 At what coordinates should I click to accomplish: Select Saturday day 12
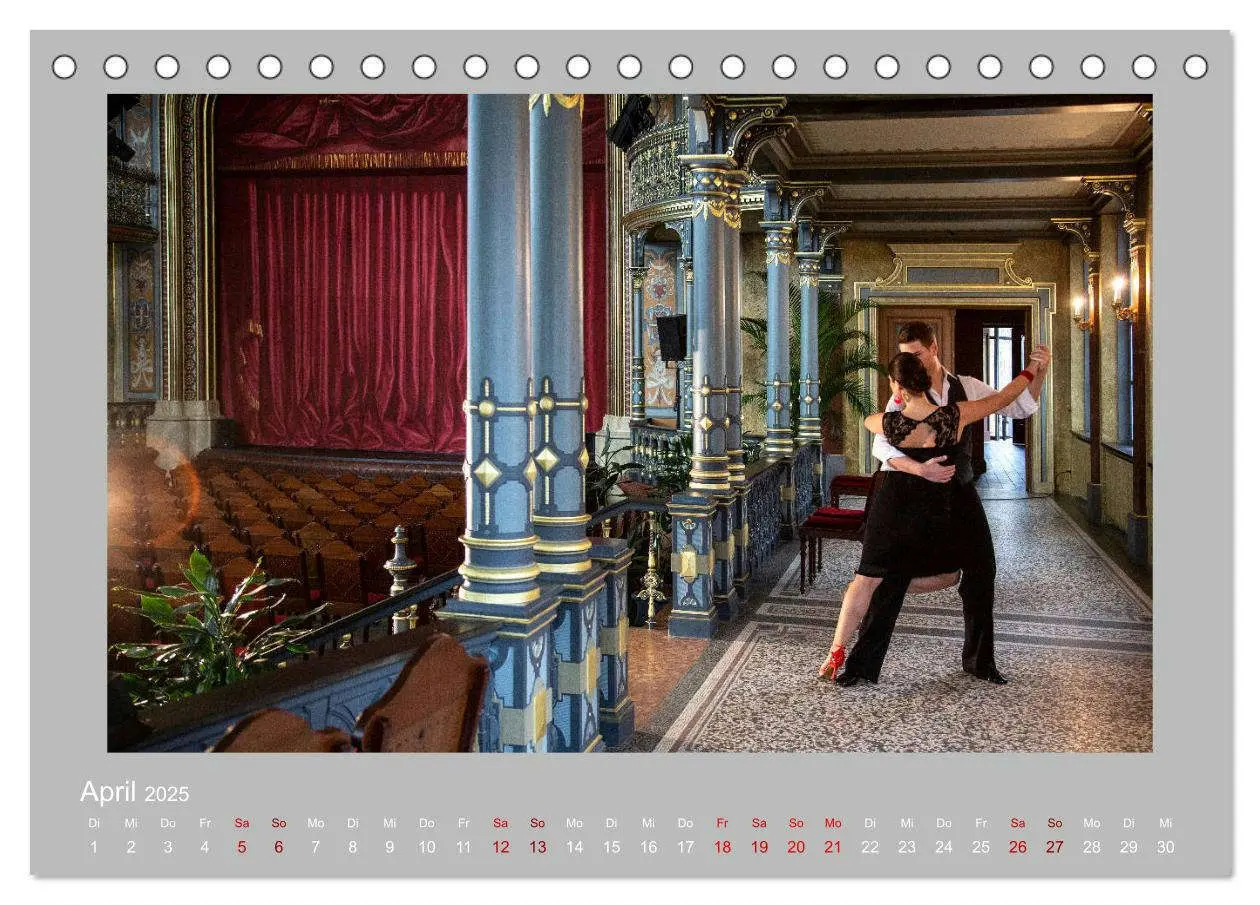501,847
